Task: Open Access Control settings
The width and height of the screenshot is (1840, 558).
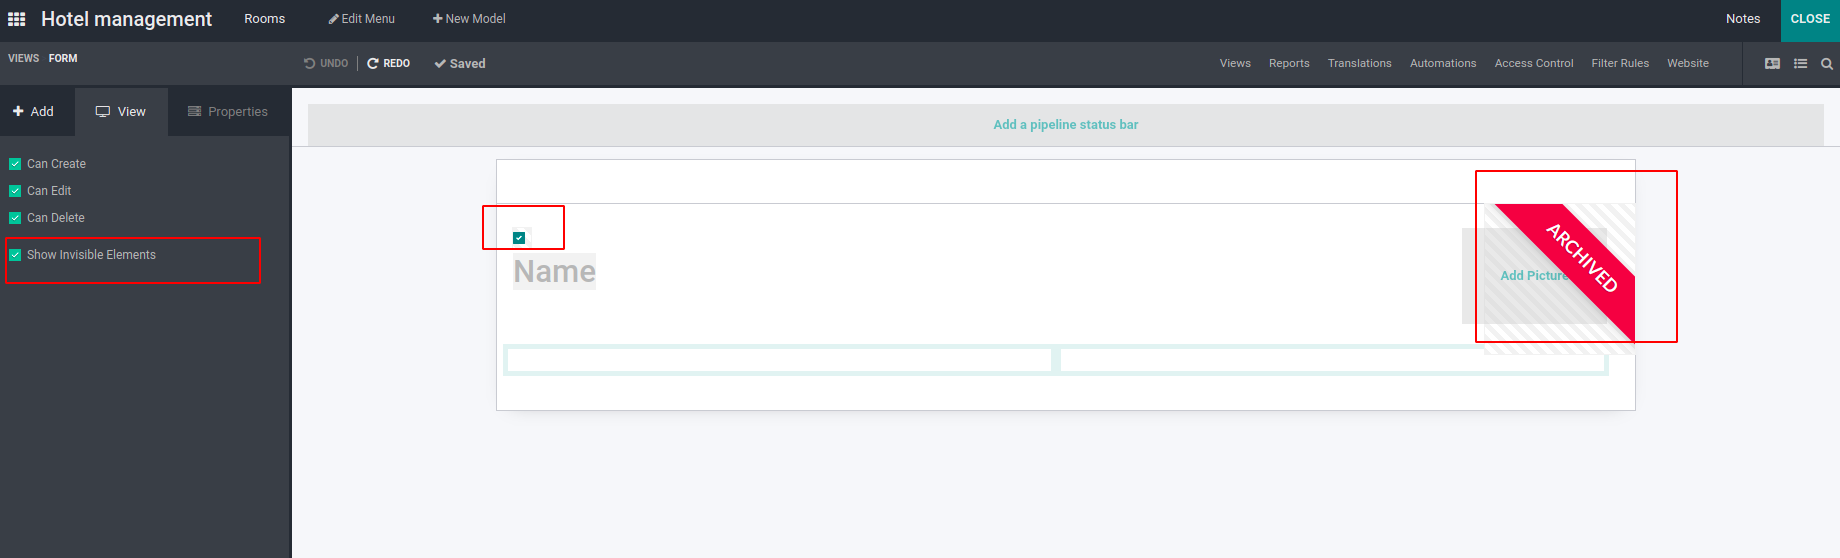Action: point(1534,63)
